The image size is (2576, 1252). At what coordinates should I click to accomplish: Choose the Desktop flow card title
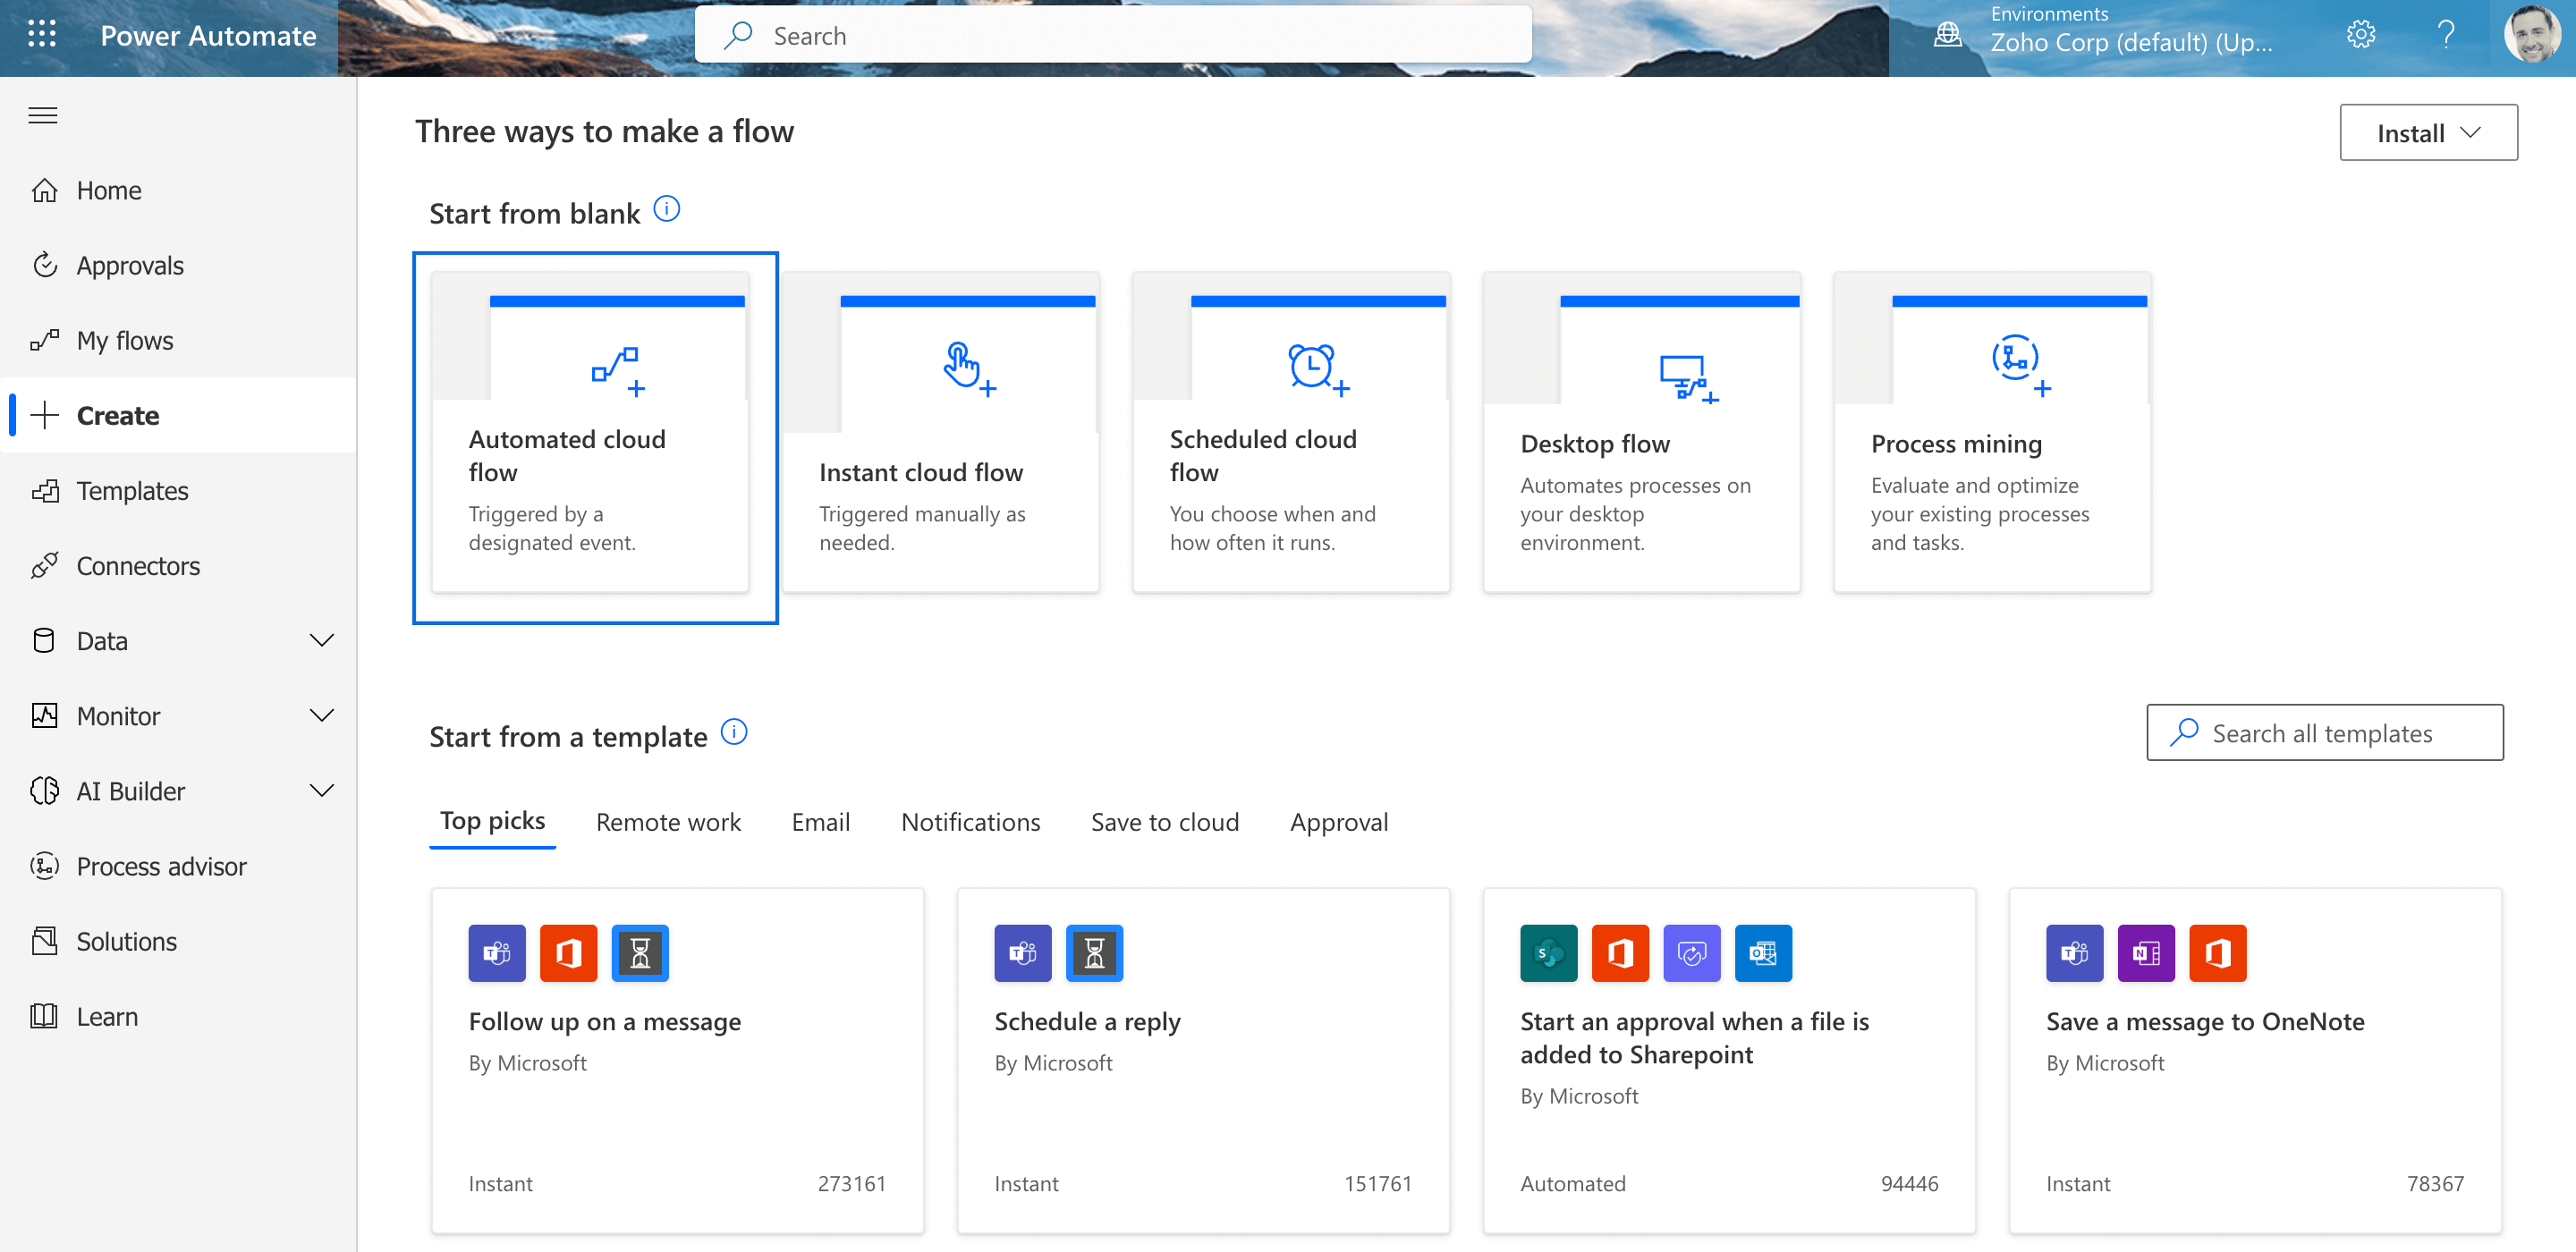click(x=1595, y=443)
